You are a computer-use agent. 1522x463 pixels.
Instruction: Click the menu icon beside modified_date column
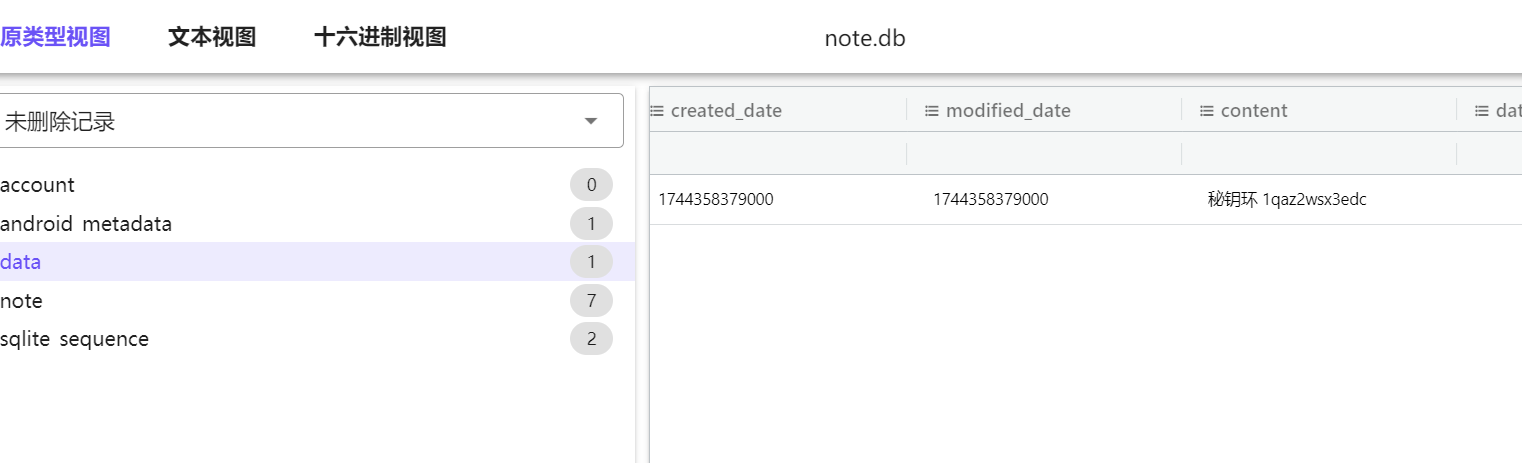(x=932, y=110)
